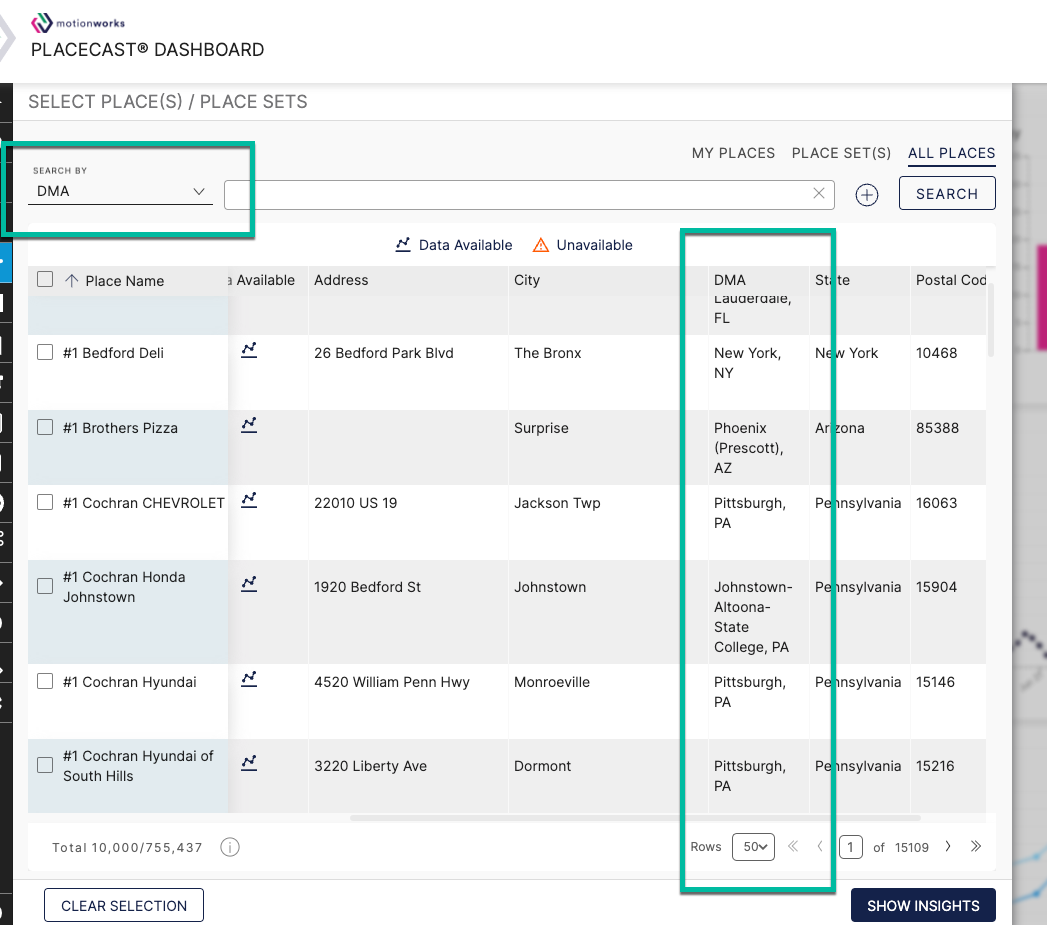Check the #1 Cochran Honda Johnstown checkbox
This screenshot has width=1047, height=925.
coord(45,586)
